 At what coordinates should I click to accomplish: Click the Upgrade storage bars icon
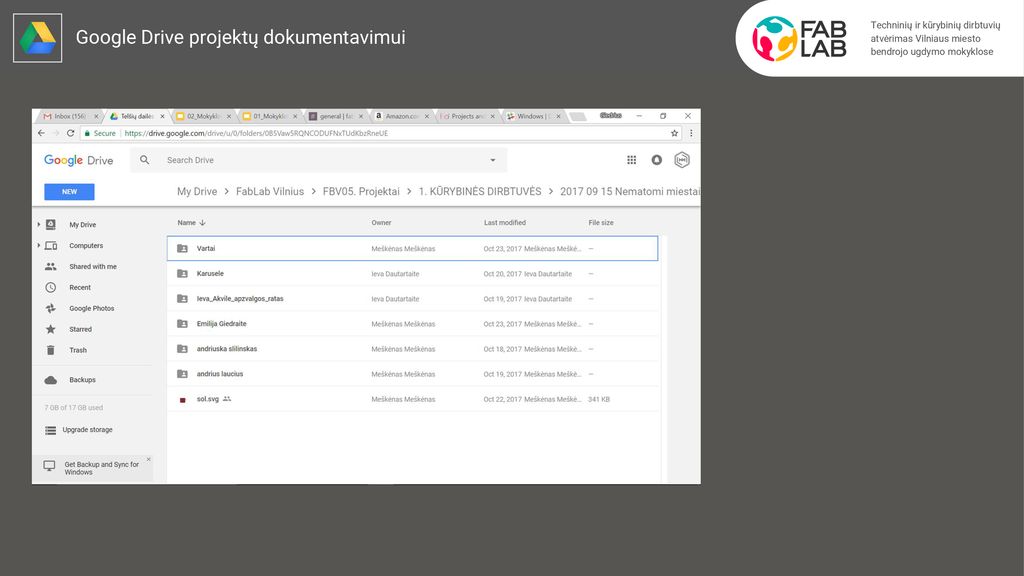(x=50, y=430)
